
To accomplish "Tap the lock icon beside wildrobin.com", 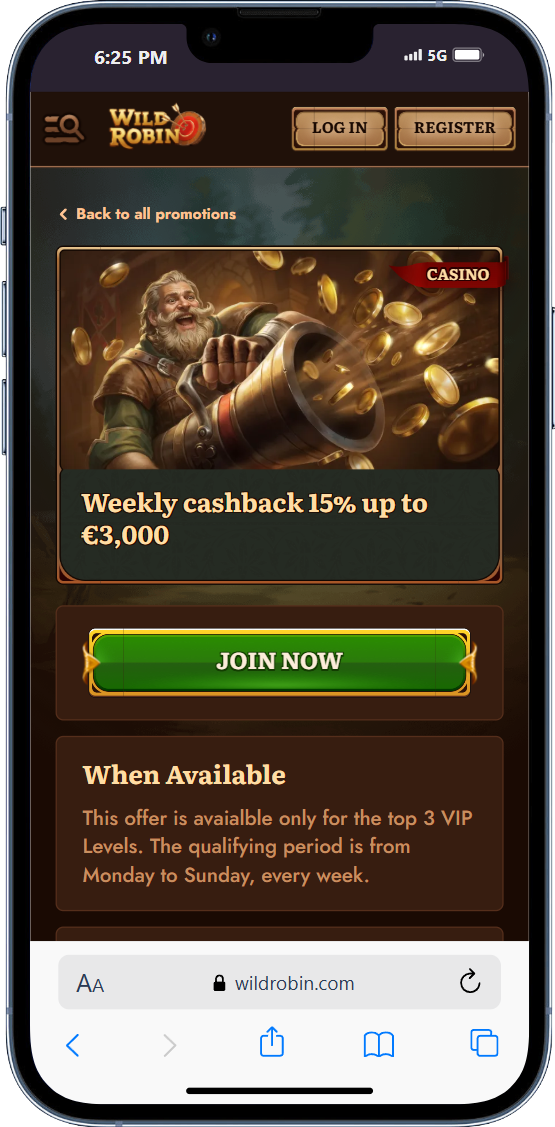I will [219, 983].
